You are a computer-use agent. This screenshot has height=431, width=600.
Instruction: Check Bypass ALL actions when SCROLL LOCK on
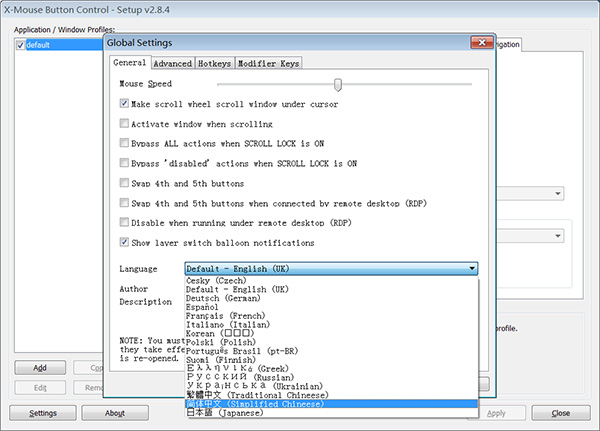point(124,143)
